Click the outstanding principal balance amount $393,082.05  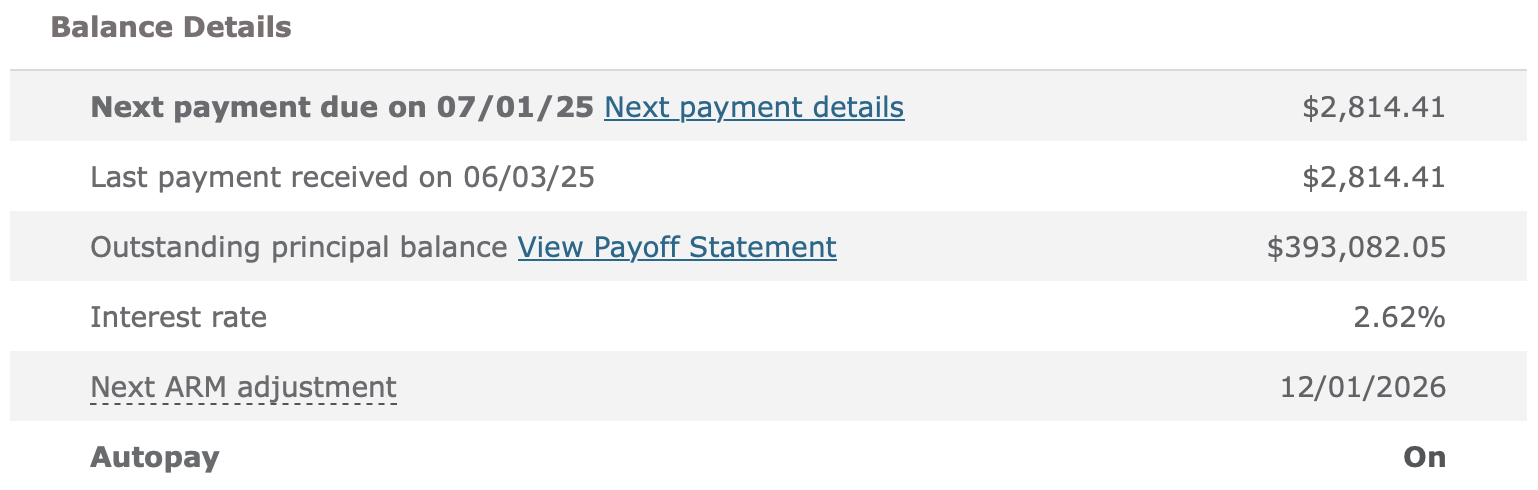point(1356,247)
